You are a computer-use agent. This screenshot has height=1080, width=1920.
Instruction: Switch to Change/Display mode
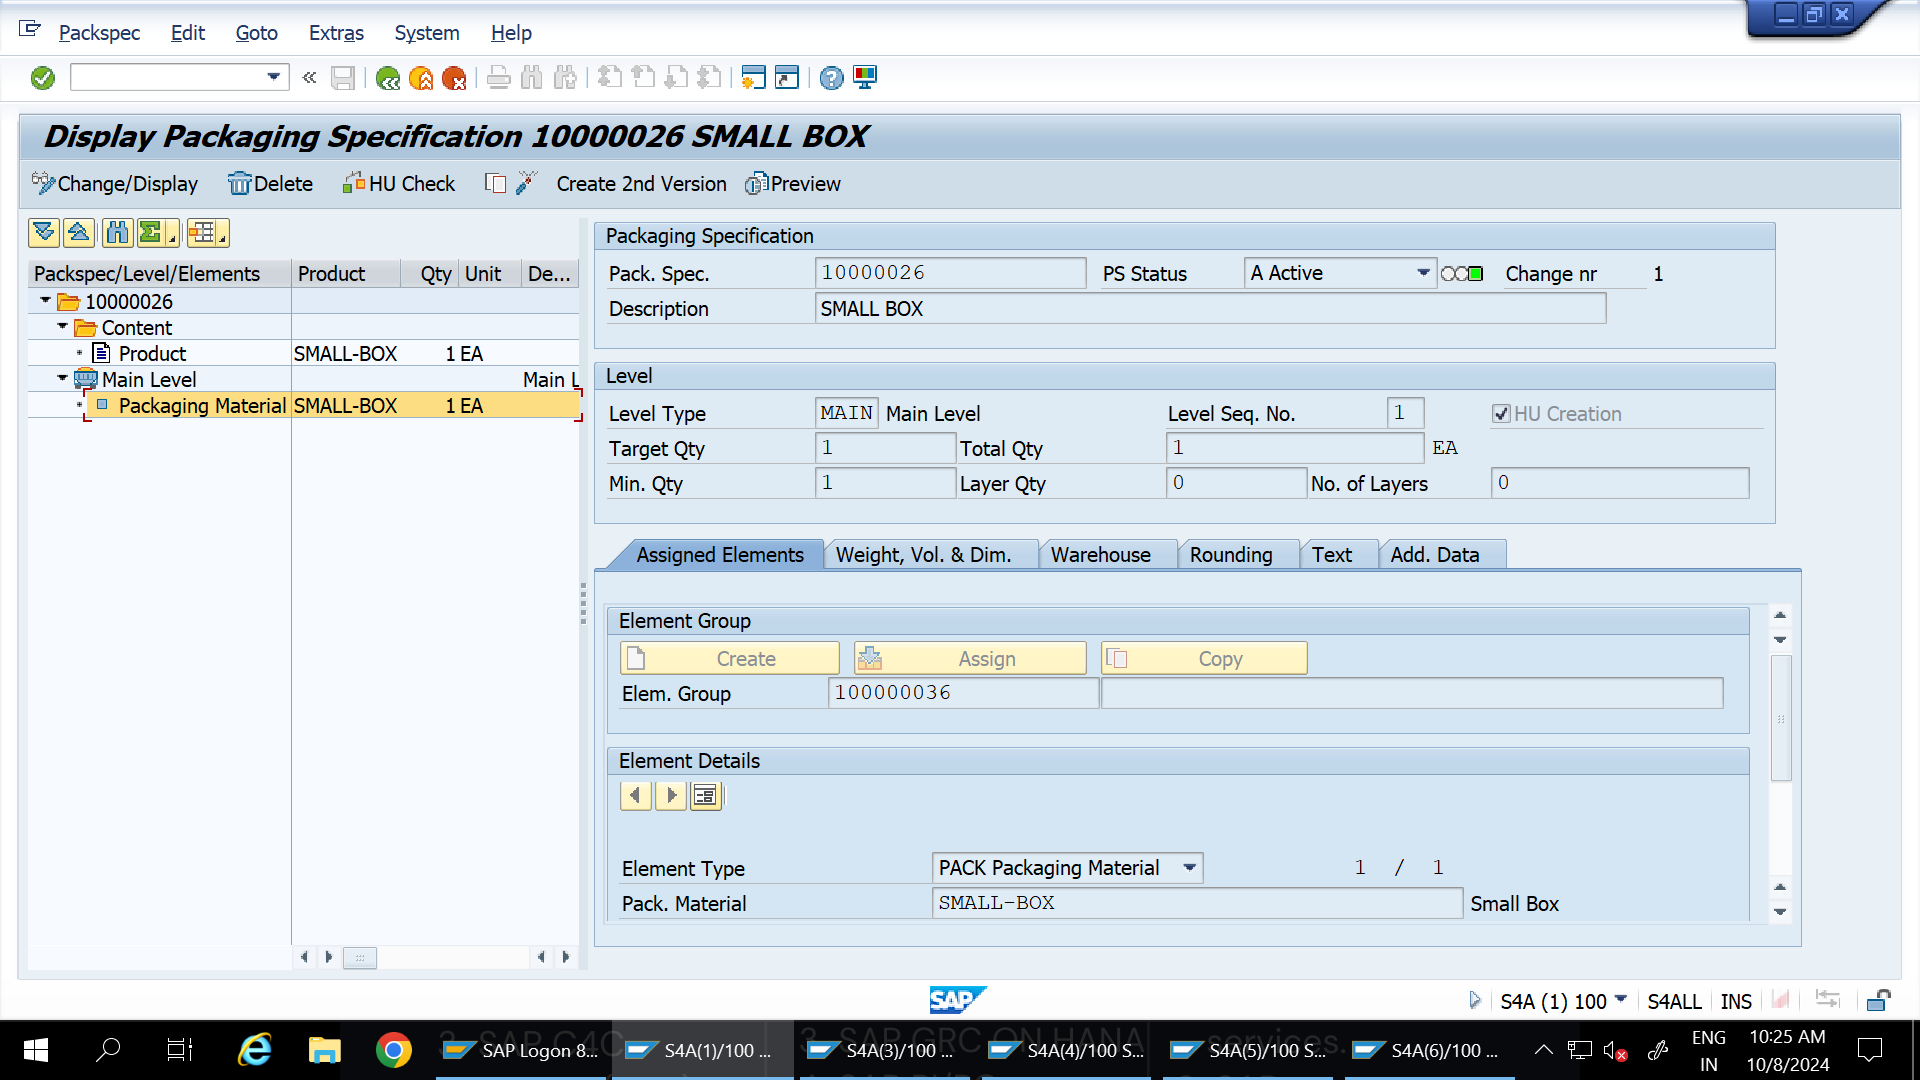tap(114, 183)
